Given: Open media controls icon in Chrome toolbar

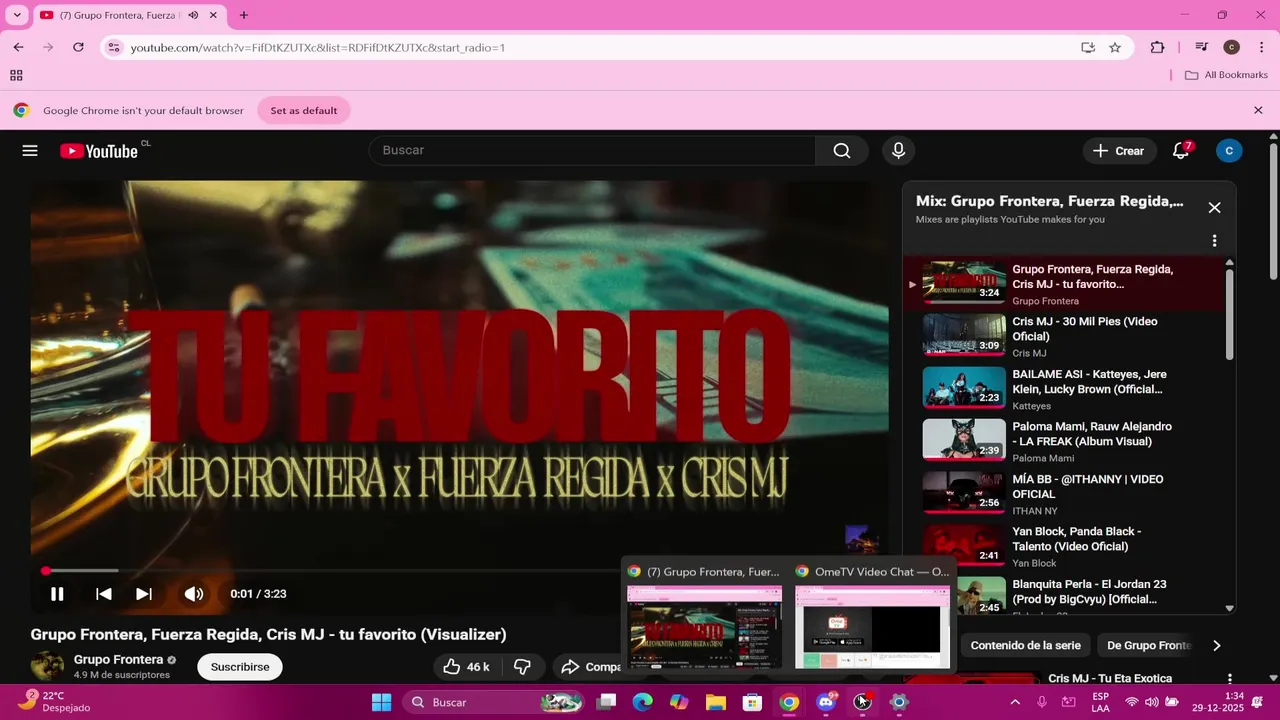Looking at the screenshot, I should click(x=1202, y=47).
